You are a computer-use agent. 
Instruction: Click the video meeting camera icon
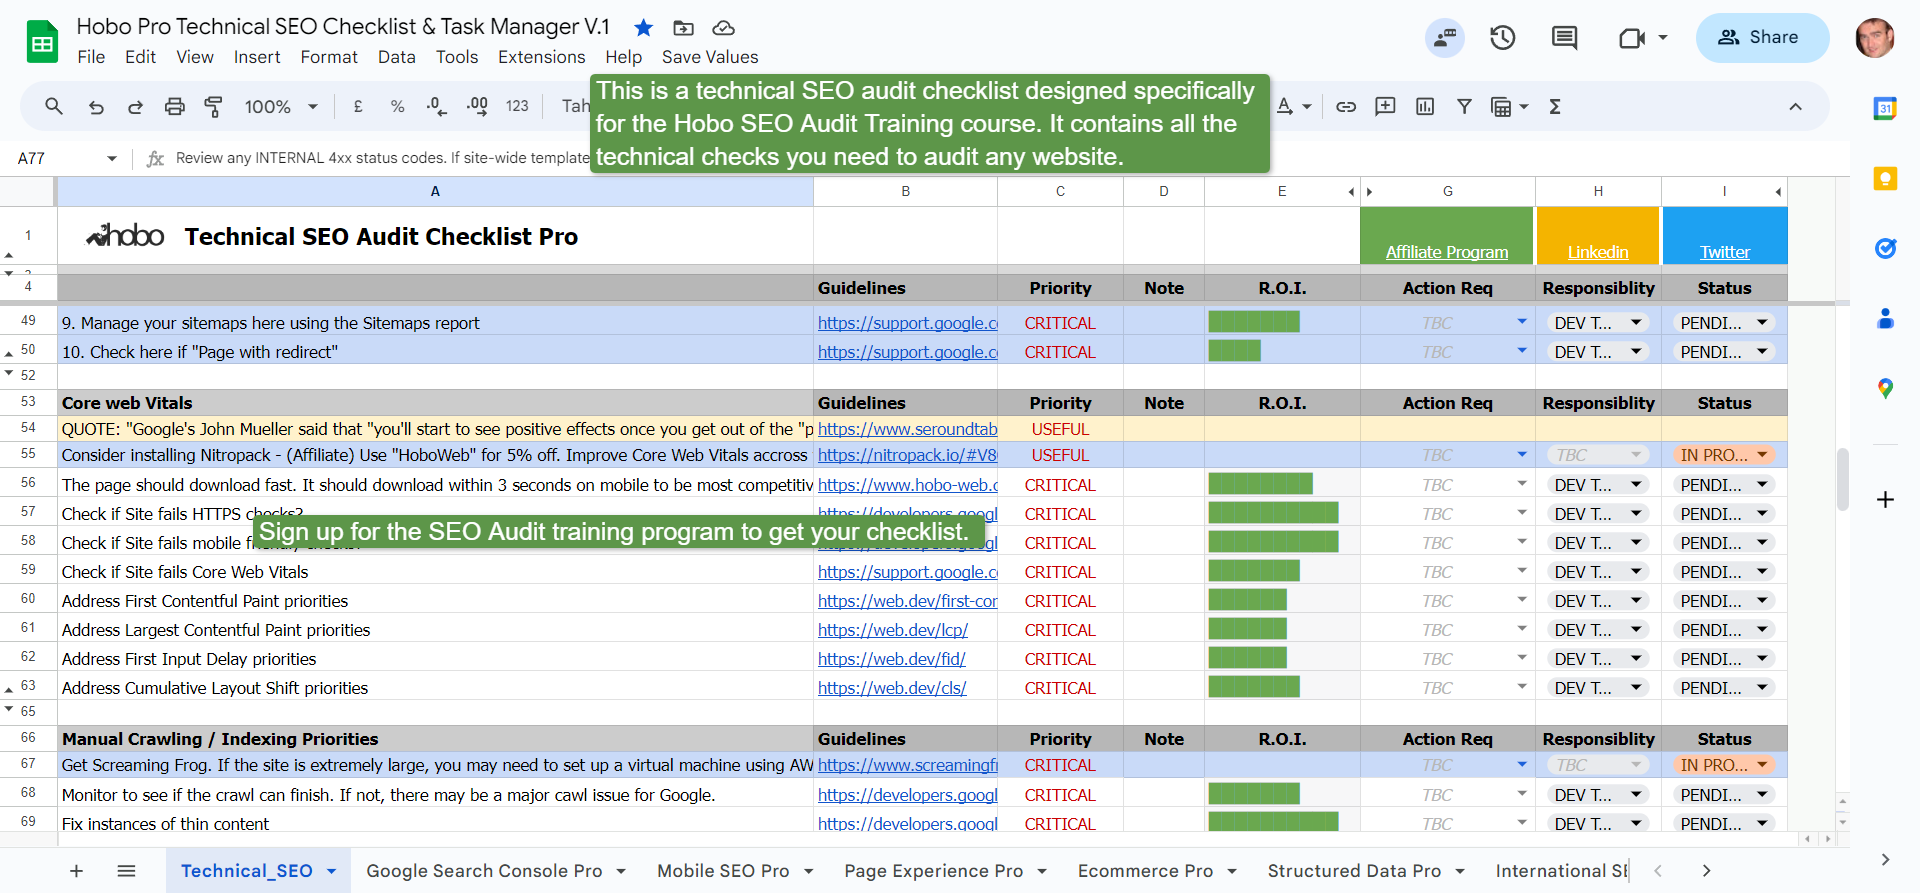[x=1632, y=38]
